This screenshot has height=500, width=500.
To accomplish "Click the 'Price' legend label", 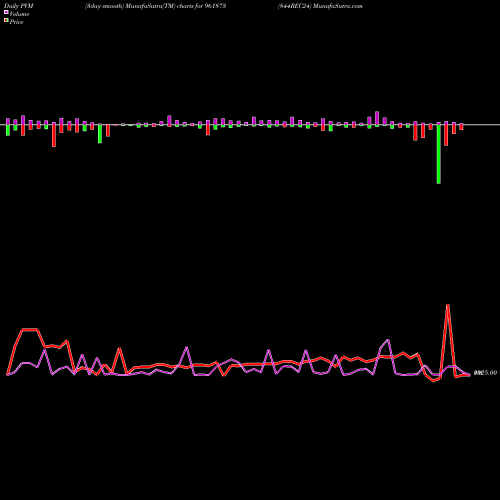I will [16, 22].
